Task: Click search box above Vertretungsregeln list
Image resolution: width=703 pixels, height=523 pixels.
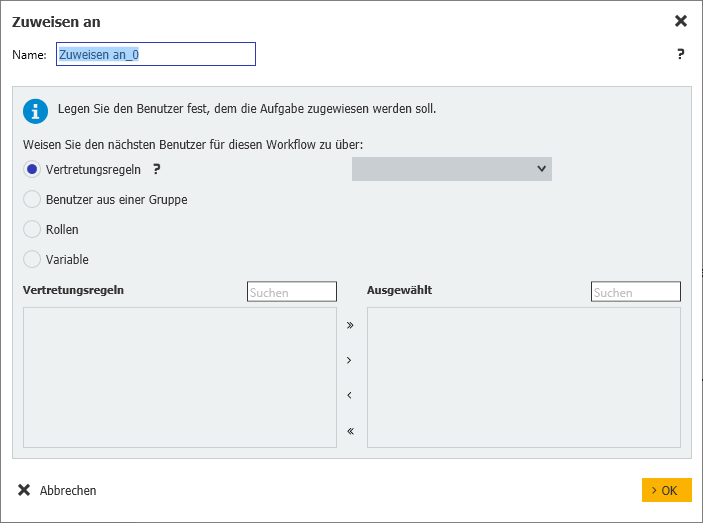Action: (x=291, y=292)
